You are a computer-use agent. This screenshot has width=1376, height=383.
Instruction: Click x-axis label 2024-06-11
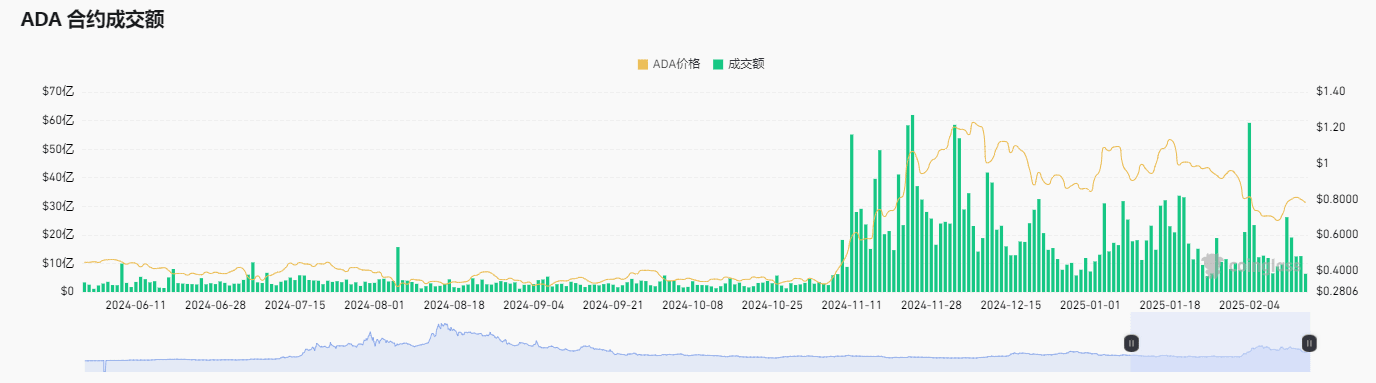[x=135, y=305]
